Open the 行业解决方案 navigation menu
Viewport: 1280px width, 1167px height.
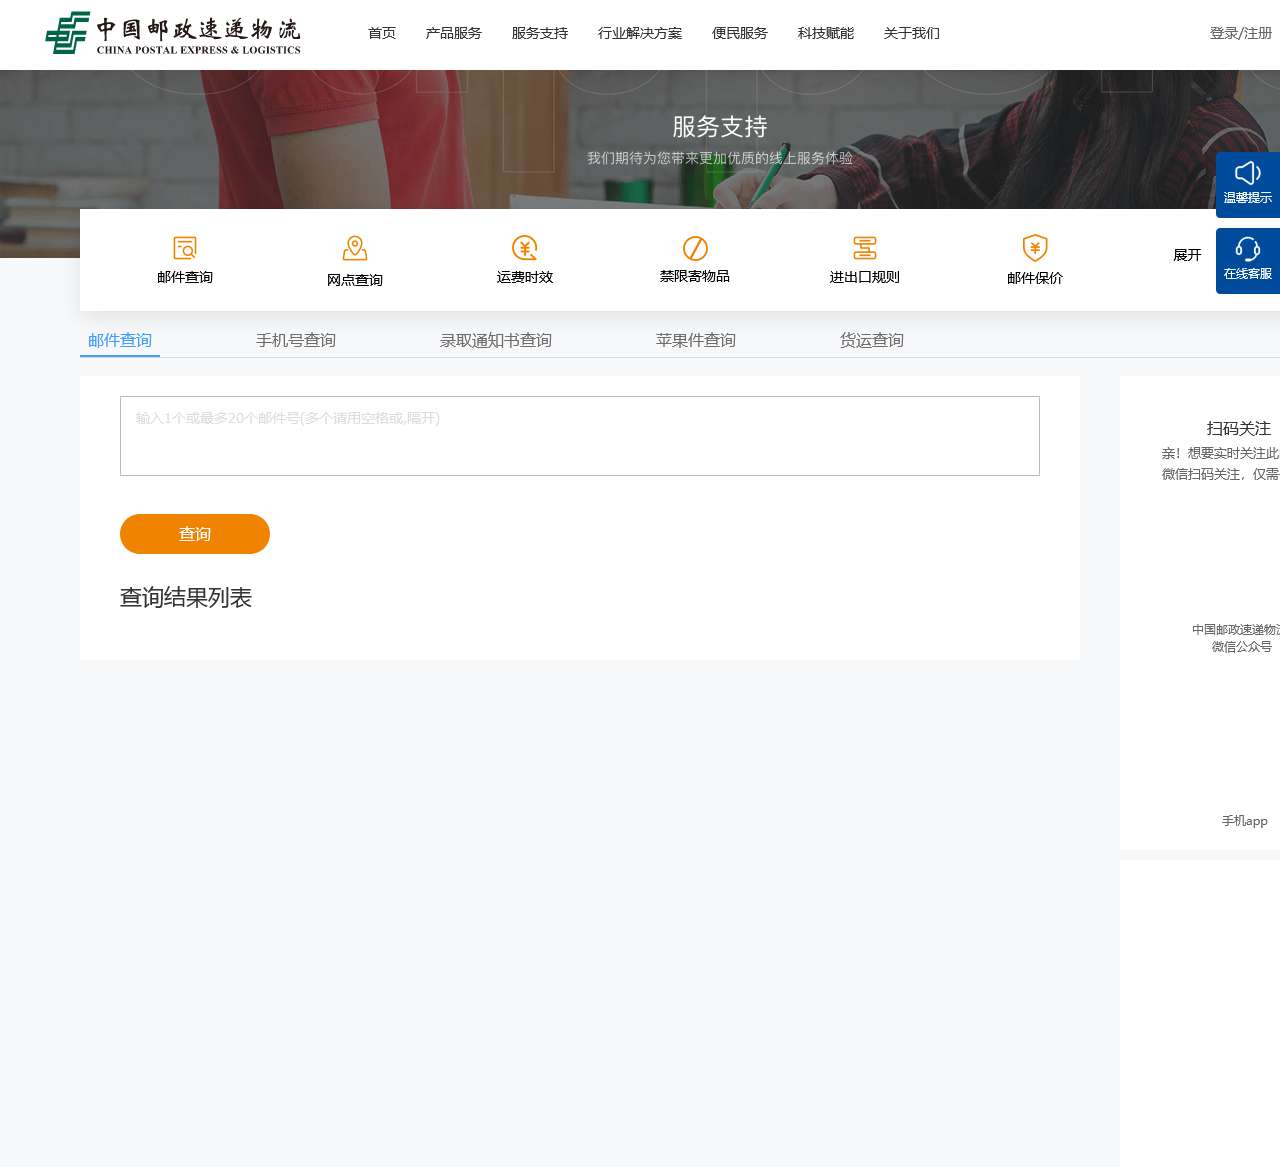click(640, 33)
